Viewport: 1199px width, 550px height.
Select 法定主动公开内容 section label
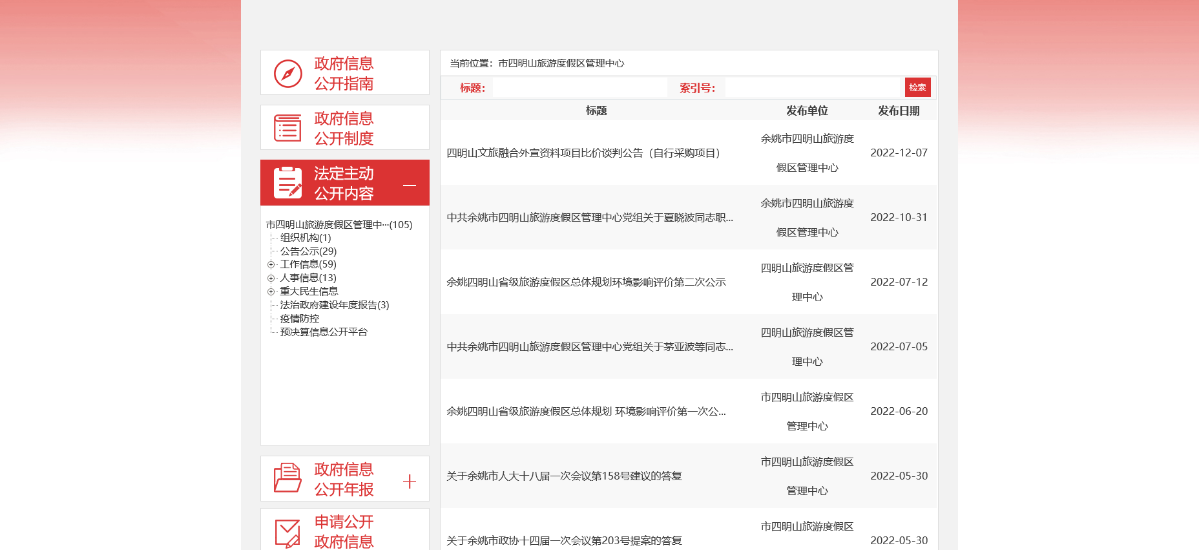pos(344,183)
